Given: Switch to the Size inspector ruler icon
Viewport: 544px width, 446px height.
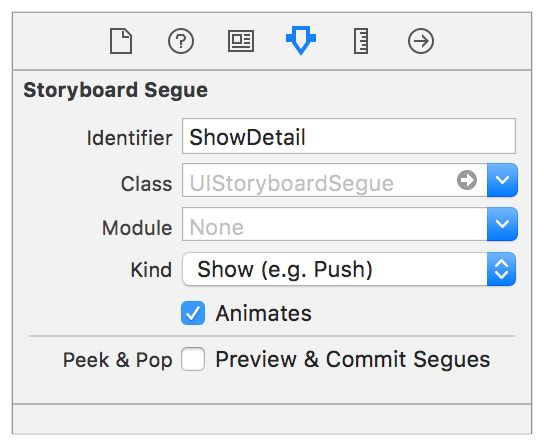Looking at the screenshot, I should (x=361, y=41).
